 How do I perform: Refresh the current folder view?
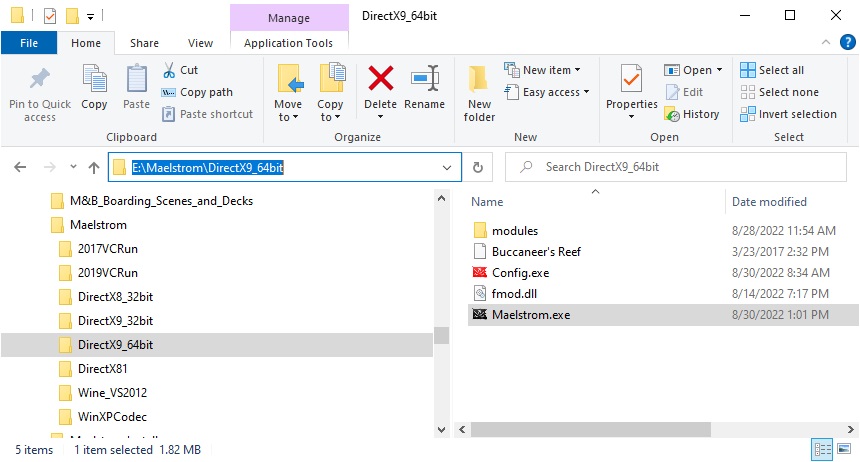tap(478, 168)
